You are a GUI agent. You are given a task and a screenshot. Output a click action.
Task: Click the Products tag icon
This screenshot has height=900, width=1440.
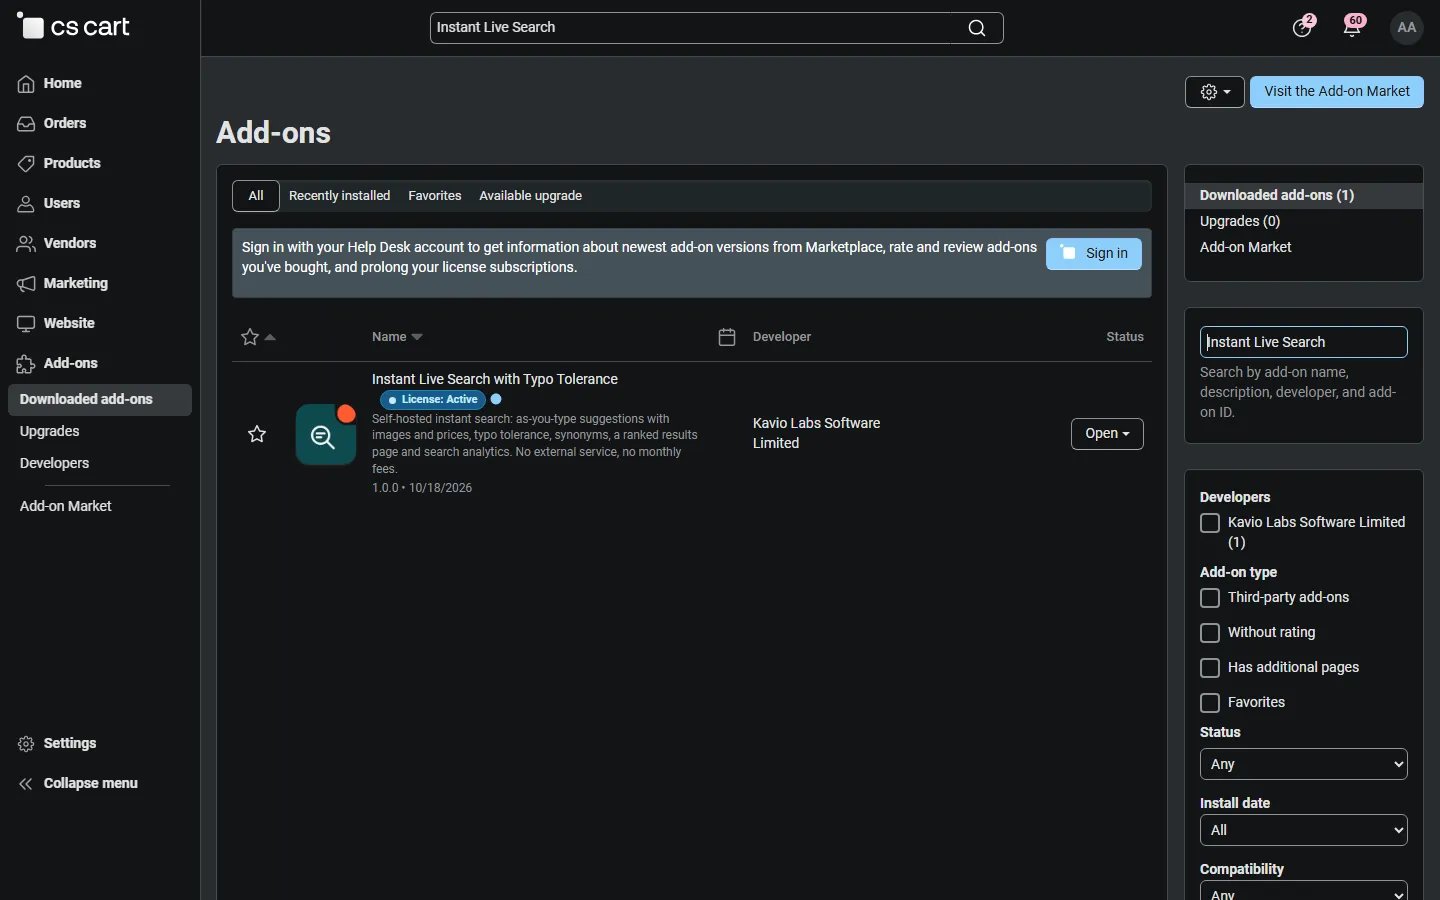pyautogui.click(x=26, y=164)
